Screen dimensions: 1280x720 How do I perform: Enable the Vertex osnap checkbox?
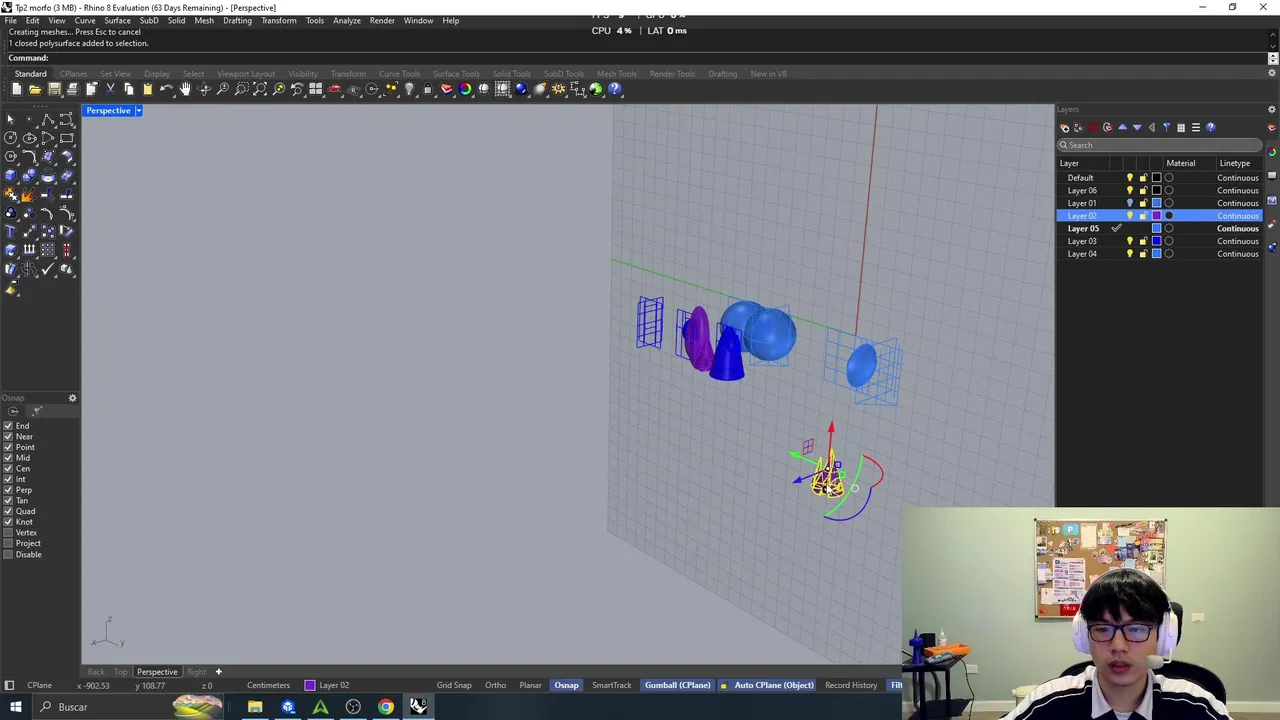8,532
